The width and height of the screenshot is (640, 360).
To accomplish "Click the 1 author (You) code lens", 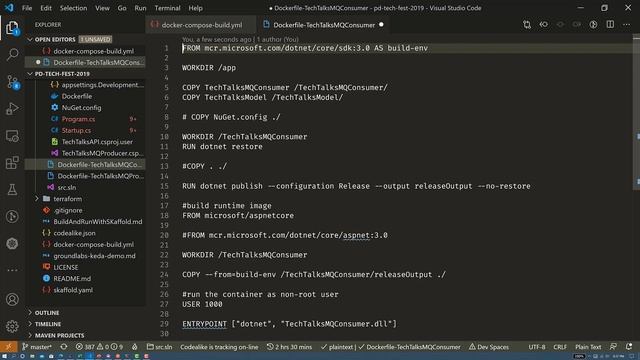I will (x=278, y=40).
